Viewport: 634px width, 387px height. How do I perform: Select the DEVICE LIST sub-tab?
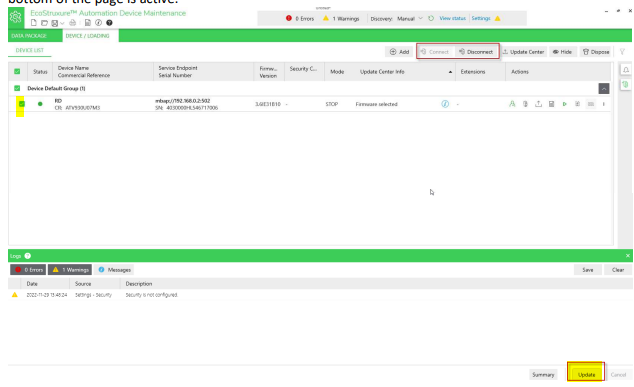(x=30, y=51)
